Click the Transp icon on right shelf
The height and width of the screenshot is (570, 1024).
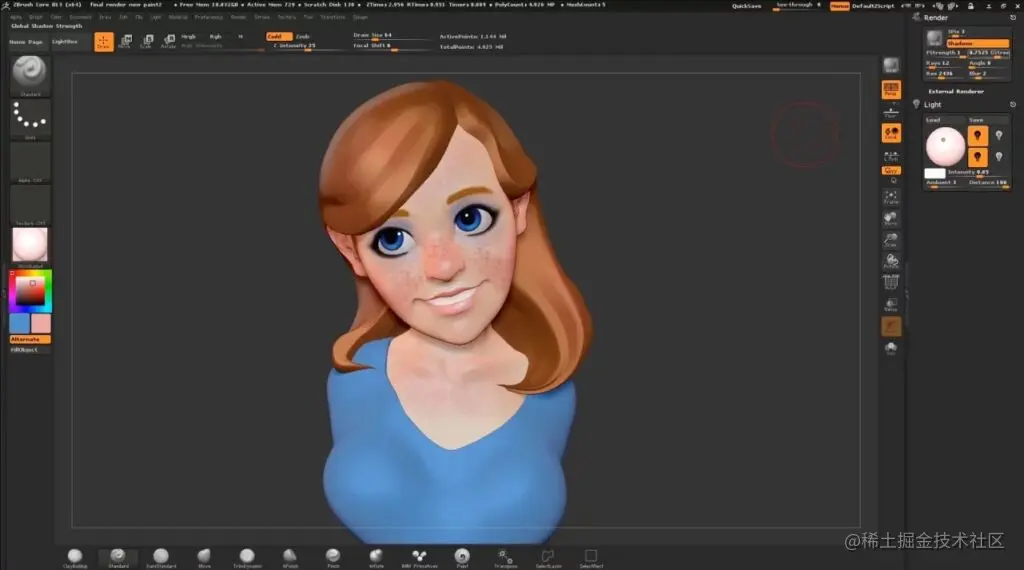click(891, 304)
